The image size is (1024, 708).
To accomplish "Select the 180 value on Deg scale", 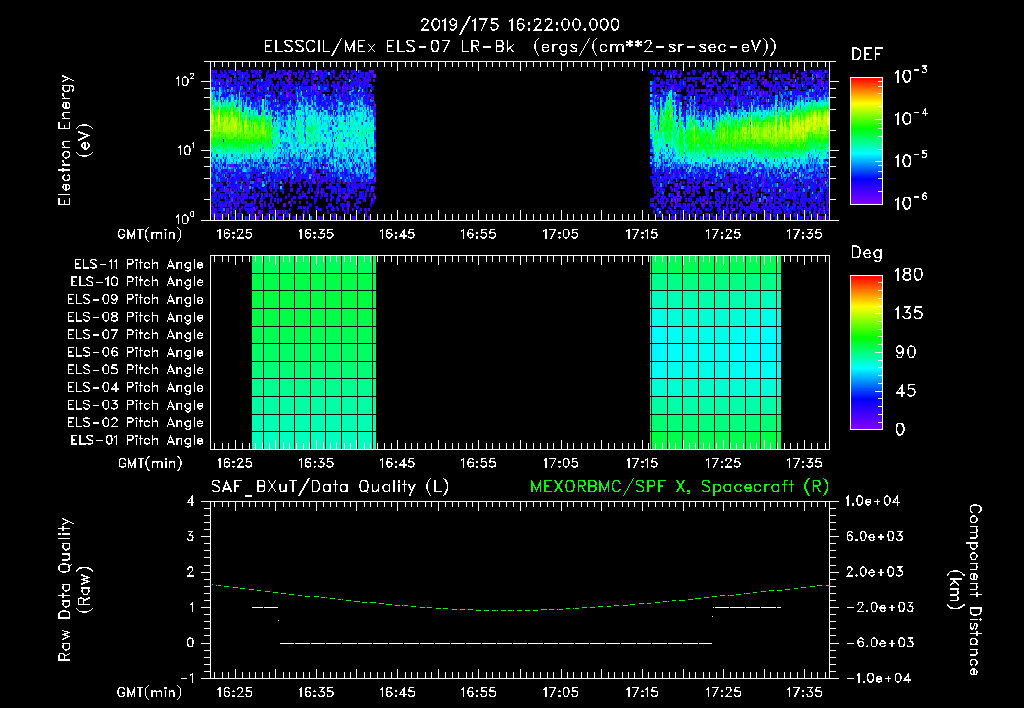I will click(908, 274).
